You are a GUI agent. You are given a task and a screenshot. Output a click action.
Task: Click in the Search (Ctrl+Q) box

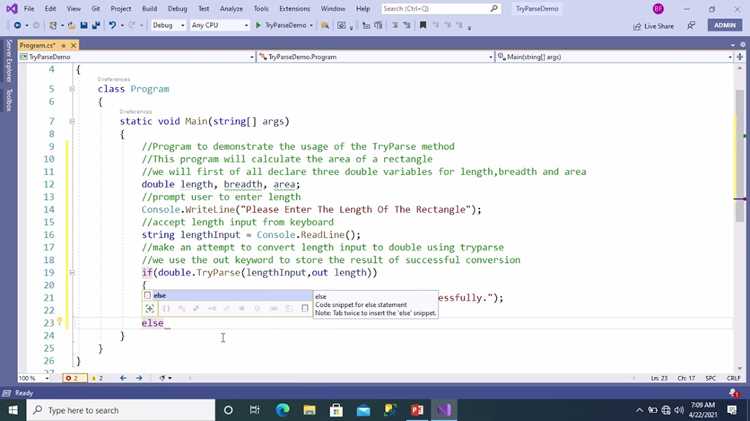441,9
